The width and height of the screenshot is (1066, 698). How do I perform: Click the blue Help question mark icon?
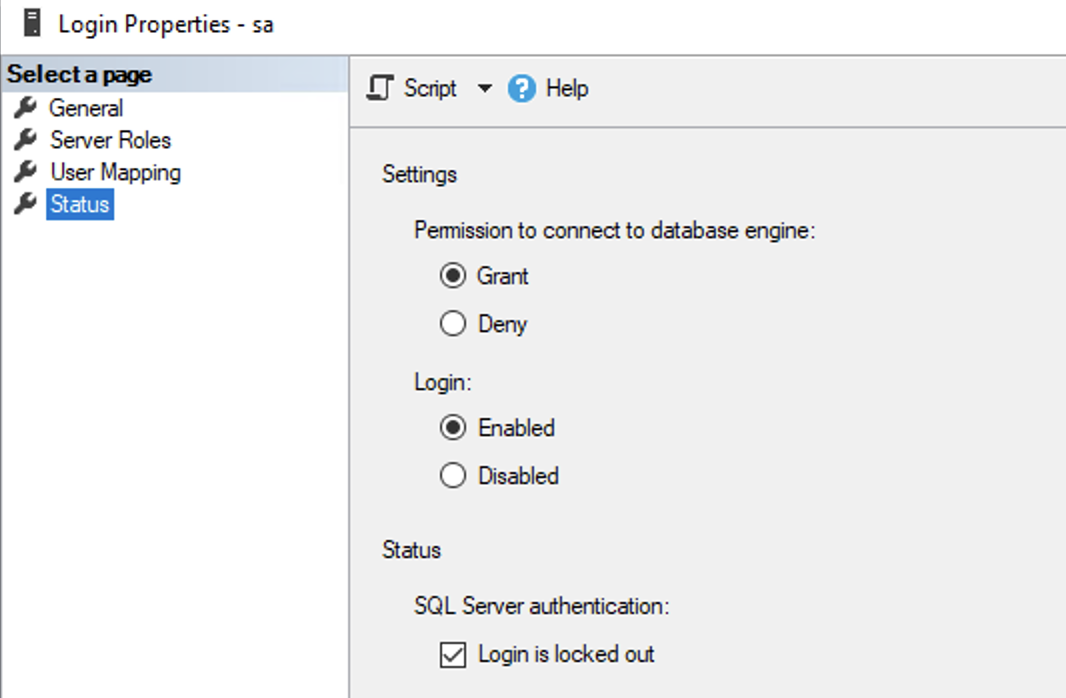521,89
